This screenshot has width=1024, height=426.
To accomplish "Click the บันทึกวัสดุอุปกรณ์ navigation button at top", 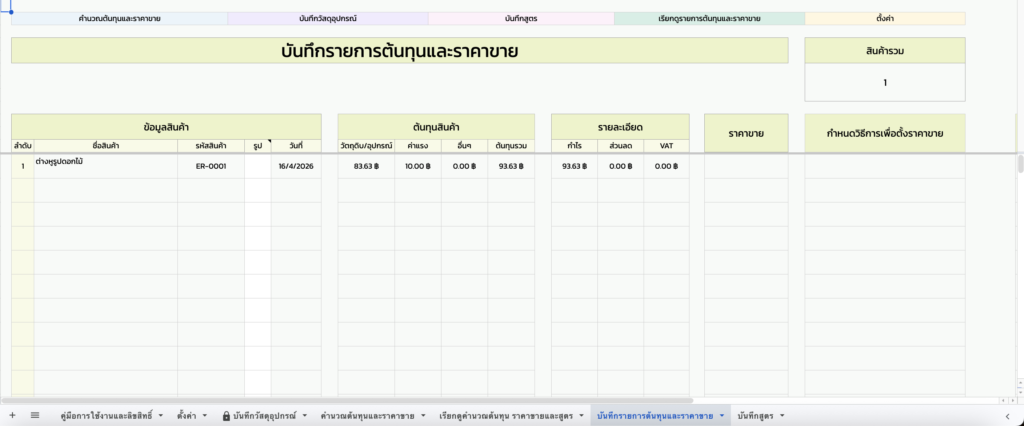I will click(x=328, y=18).
